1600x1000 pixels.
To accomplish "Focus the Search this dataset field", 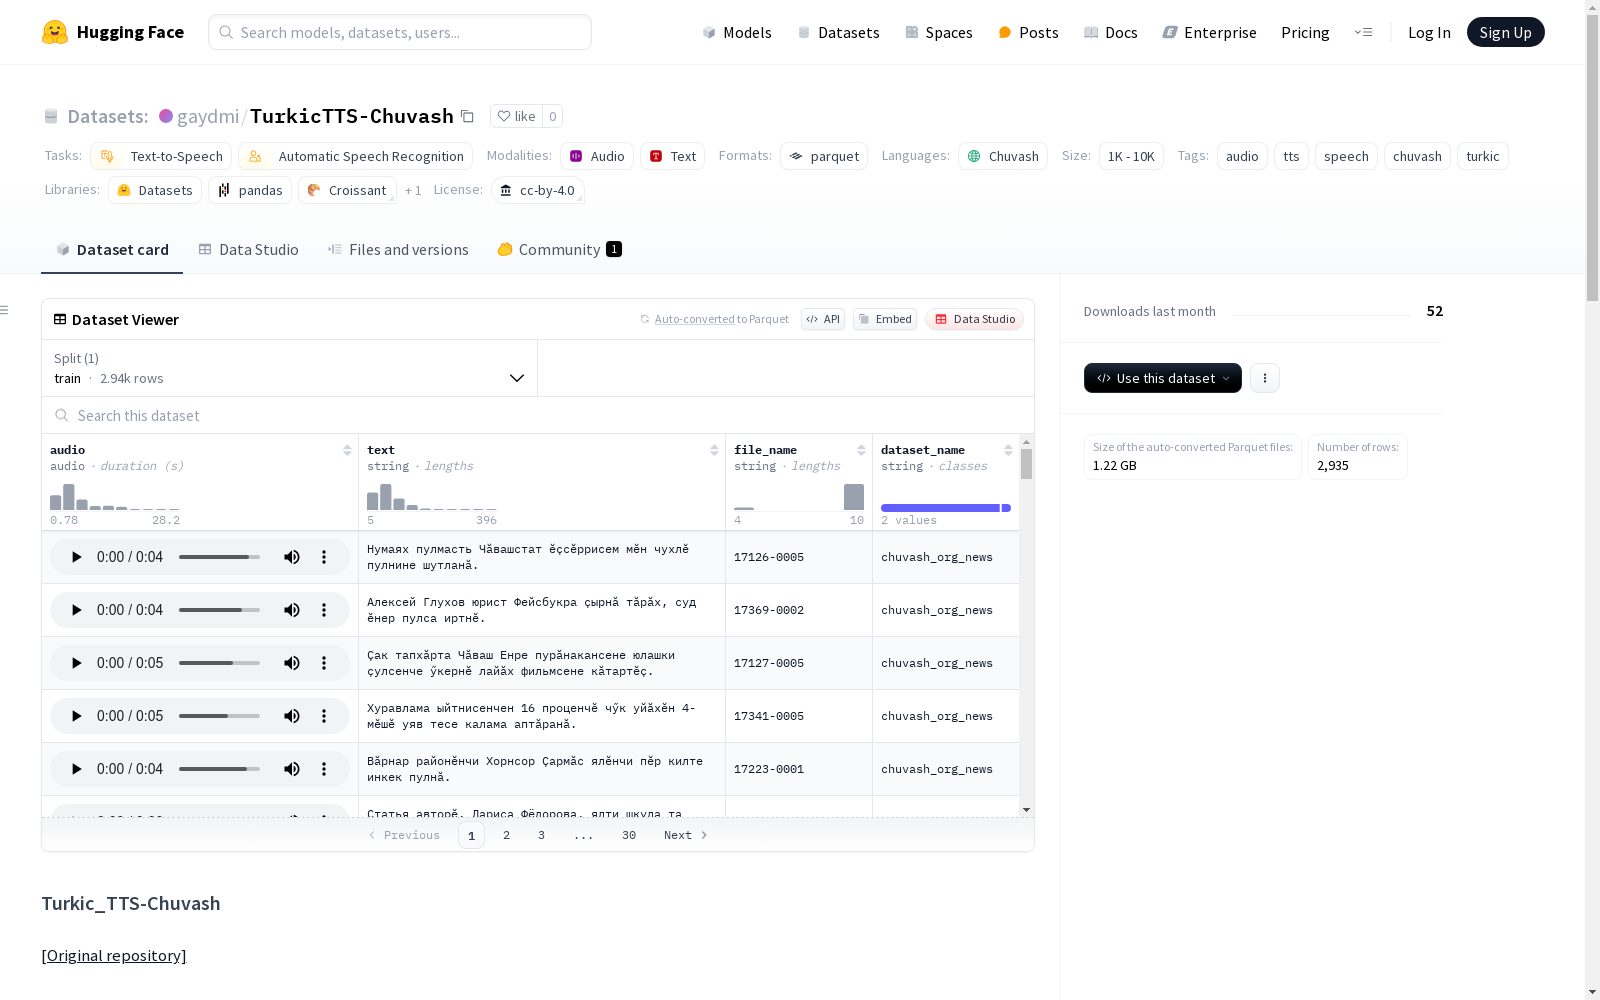I will click(538, 415).
